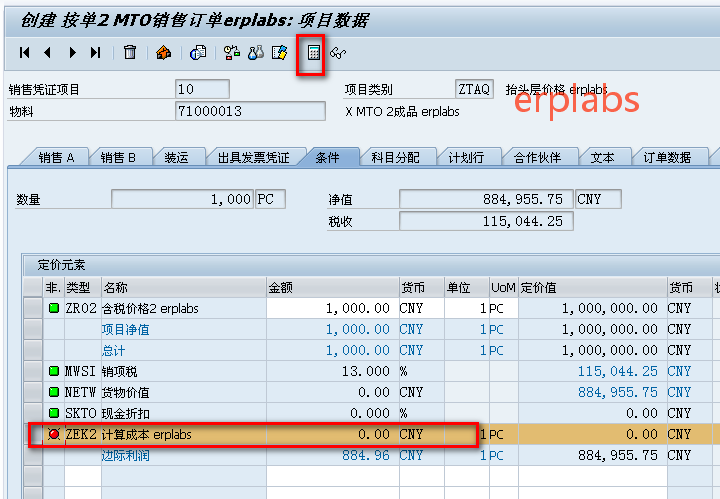Select row selector for ZEK2 row
Screen dimensions: 720x499
click(33, 434)
